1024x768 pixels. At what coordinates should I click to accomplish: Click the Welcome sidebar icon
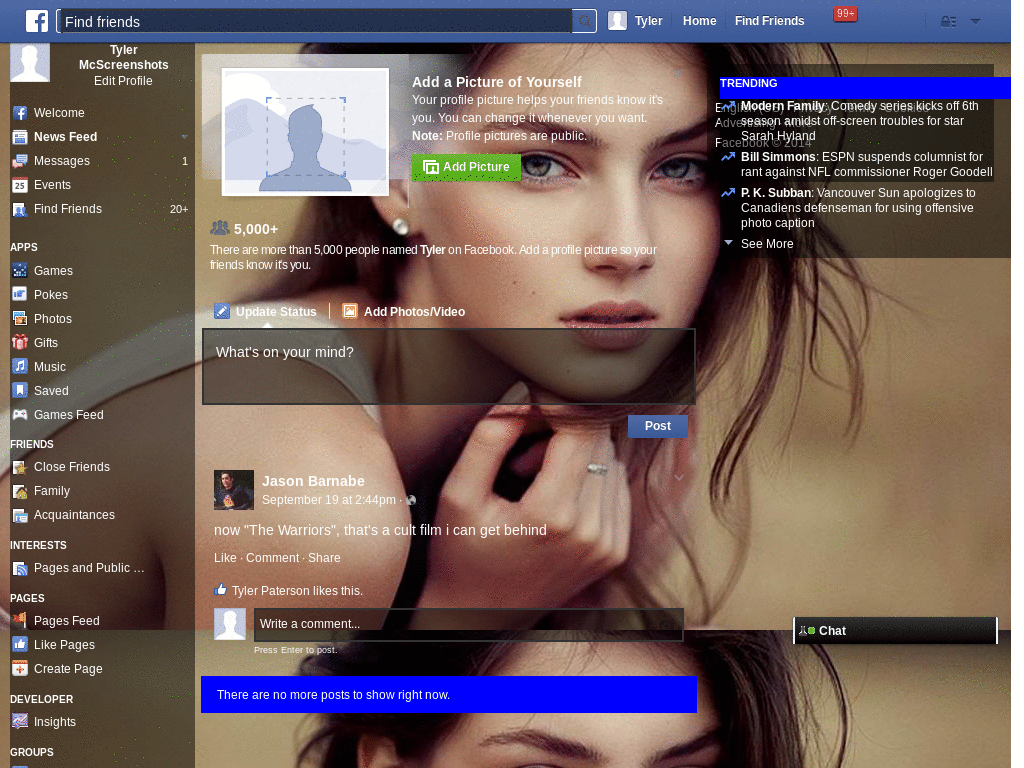coord(20,113)
